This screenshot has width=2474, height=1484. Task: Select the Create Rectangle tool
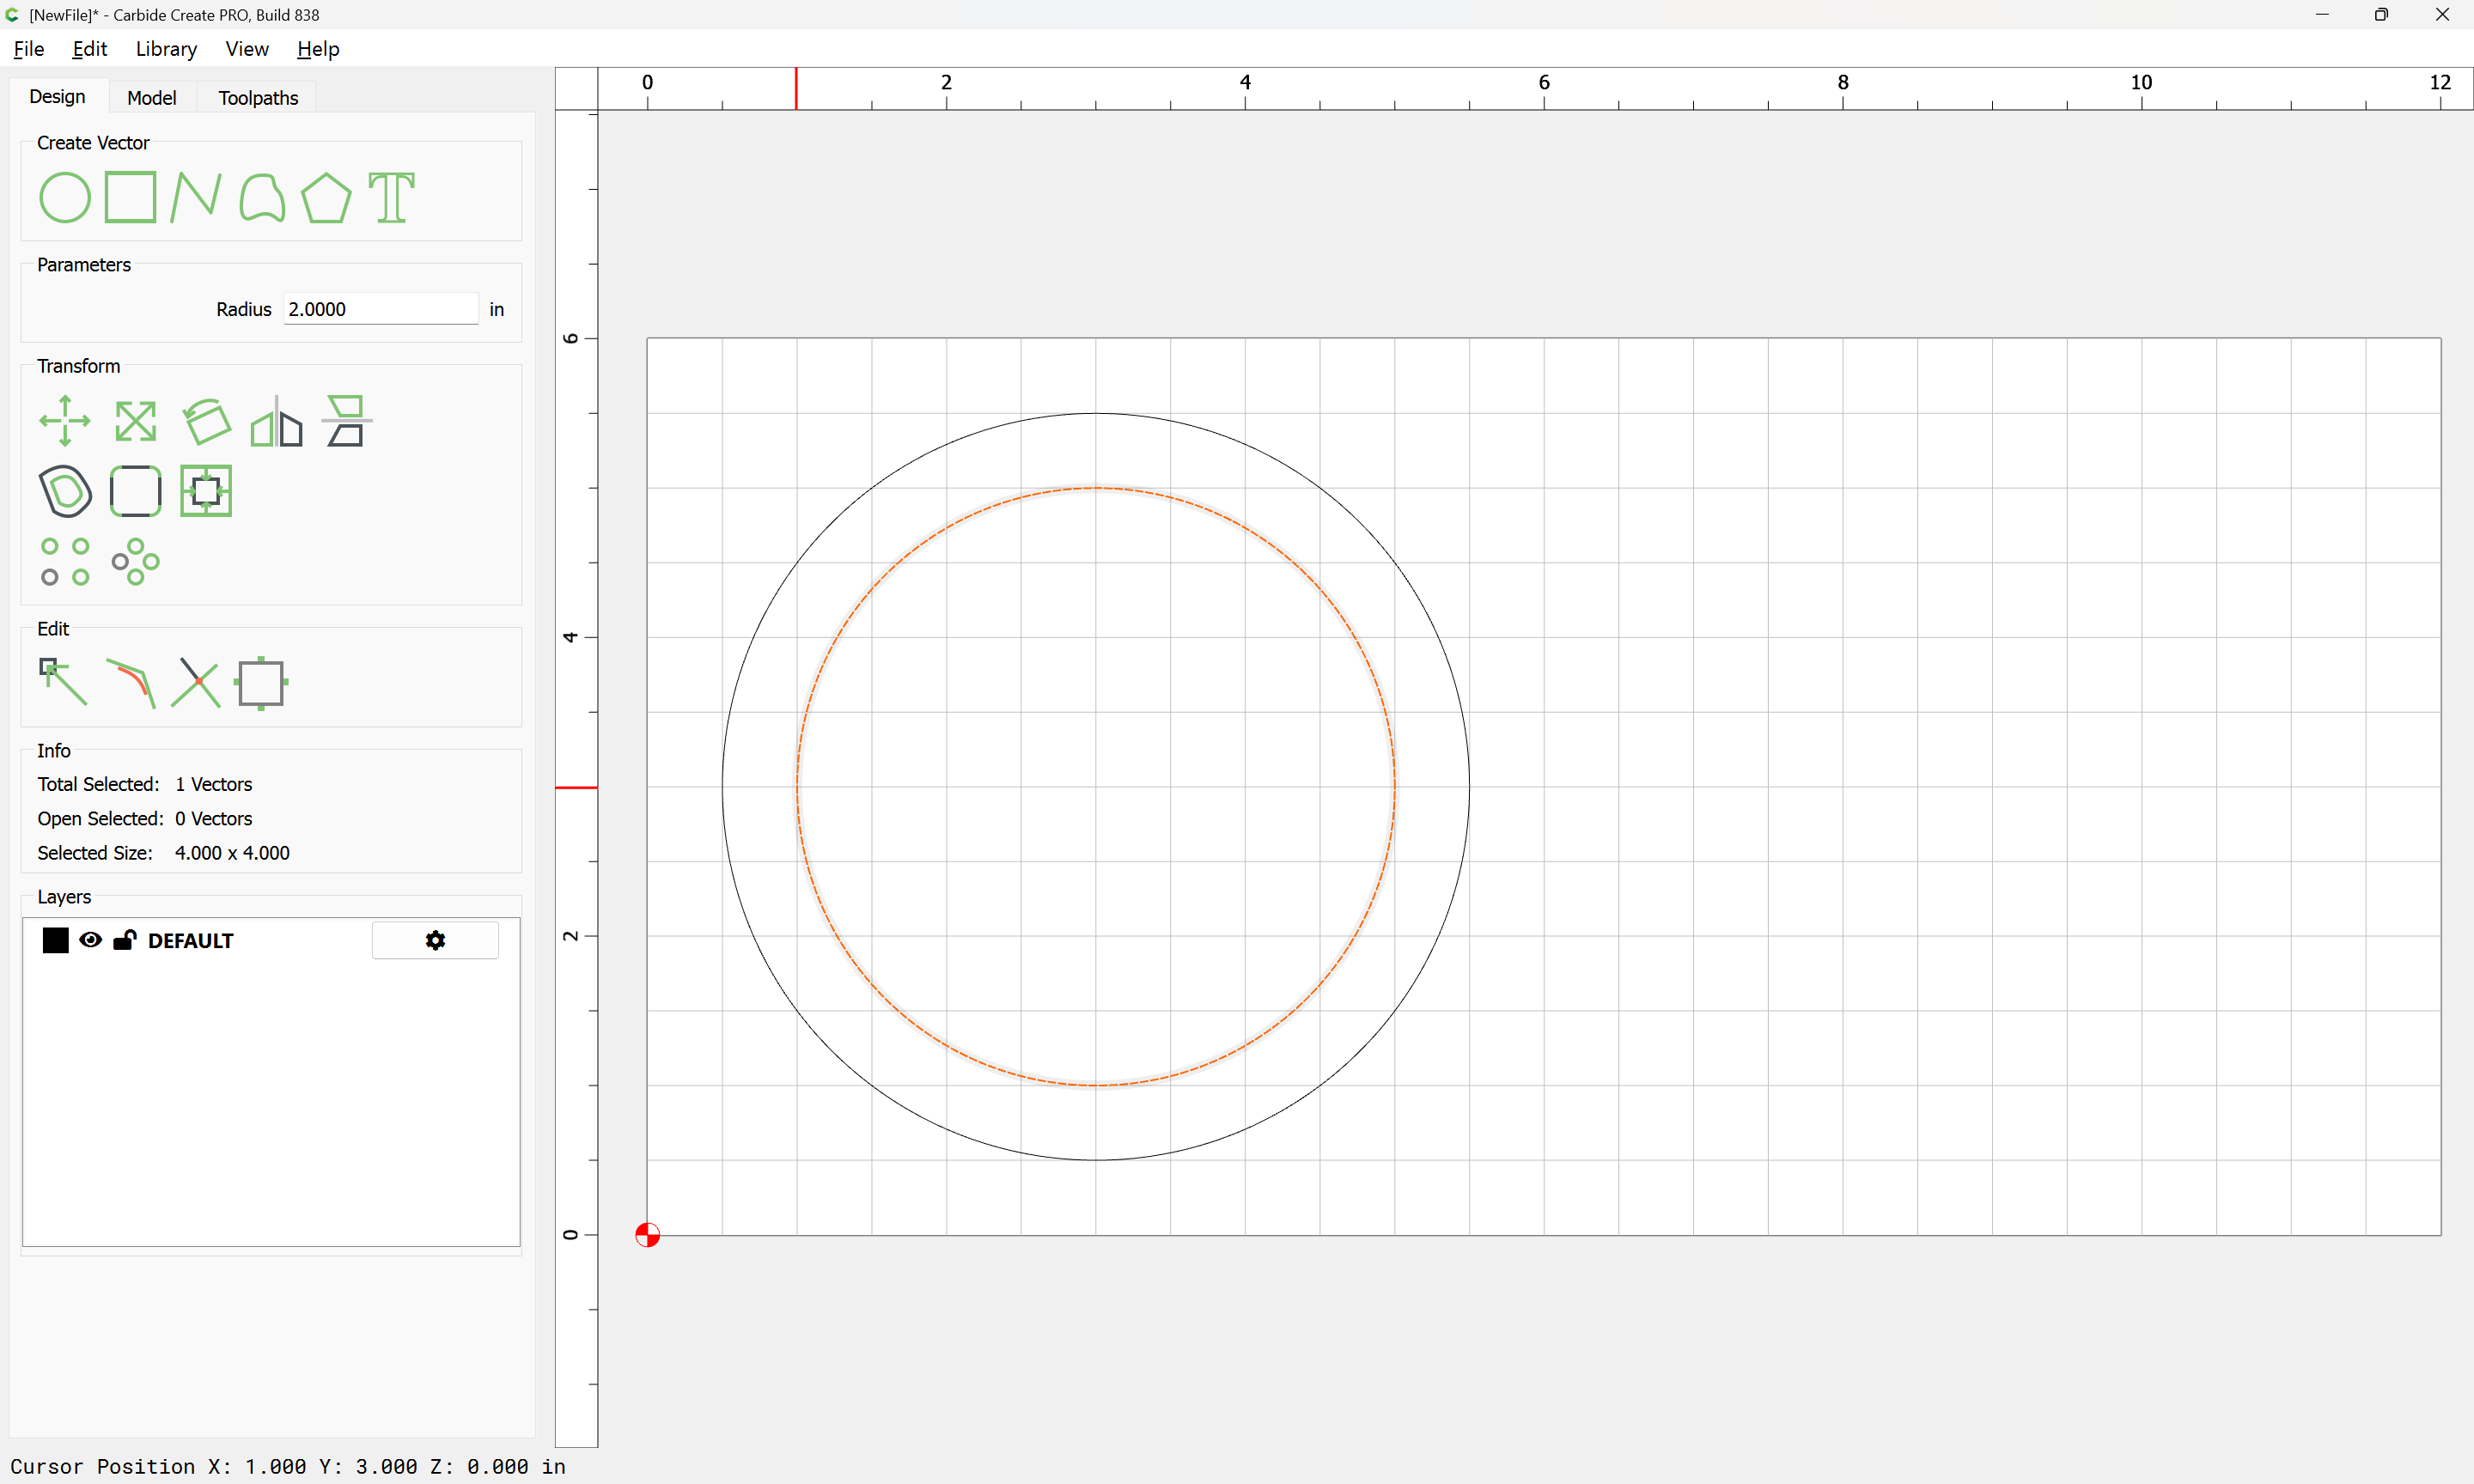click(130, 197)
